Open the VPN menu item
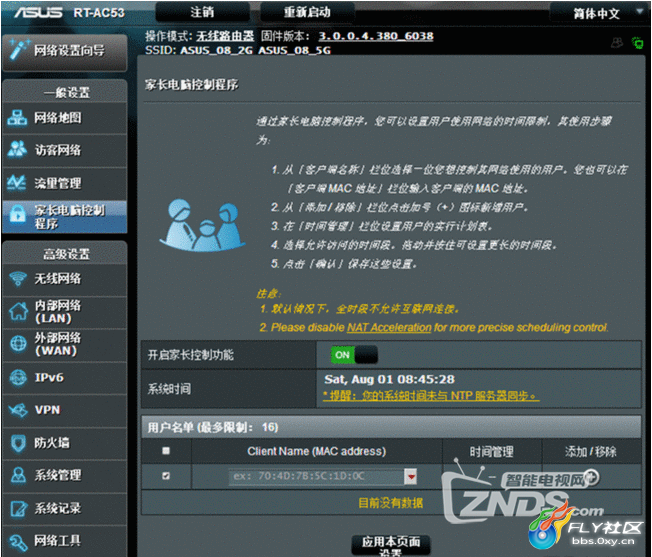 tap(64, 410)
